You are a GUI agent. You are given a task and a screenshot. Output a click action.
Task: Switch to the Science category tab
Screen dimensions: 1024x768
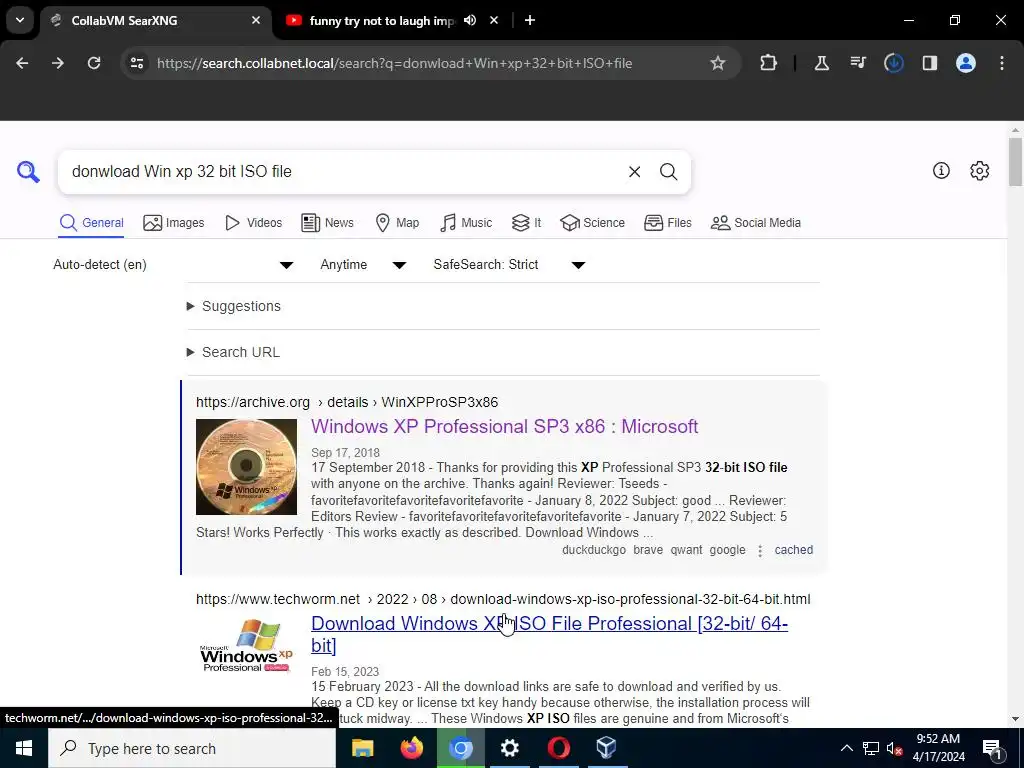592,223
